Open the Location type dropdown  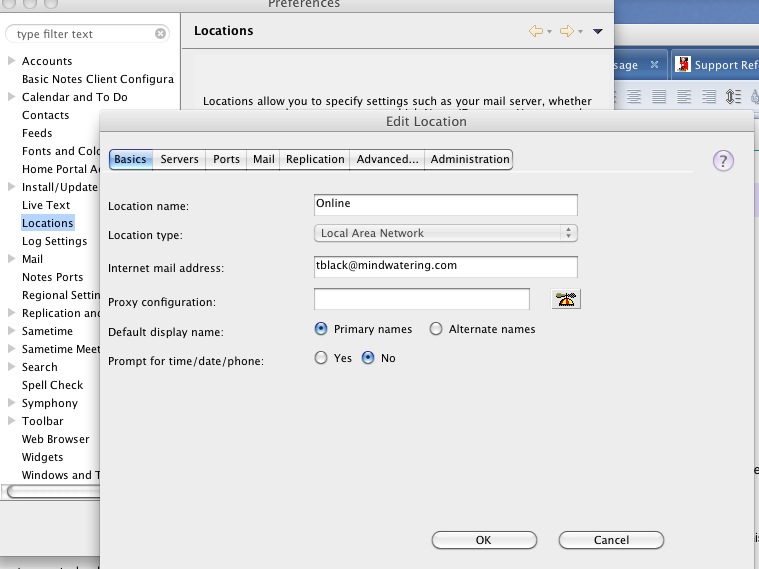(x=446, y=233)
